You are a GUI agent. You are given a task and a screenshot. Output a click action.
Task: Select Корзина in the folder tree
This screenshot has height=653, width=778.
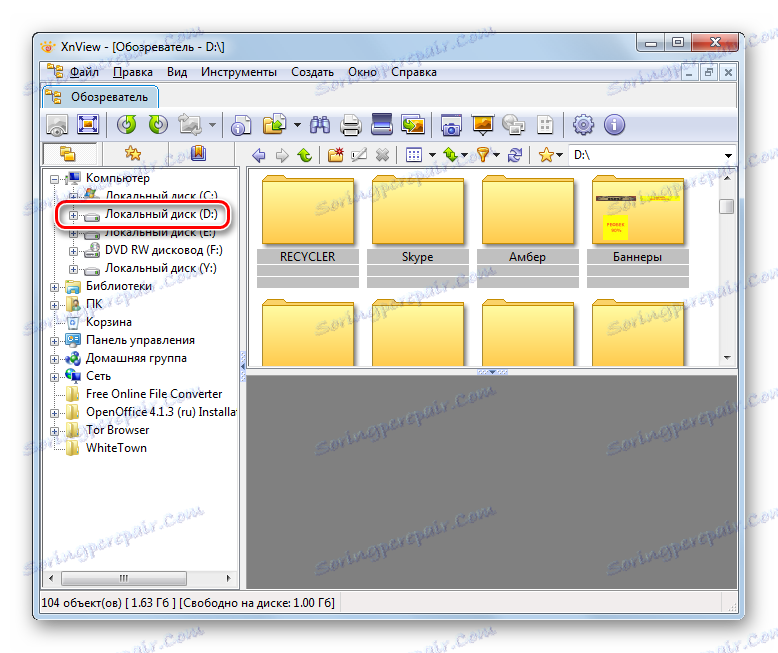(x=109, y=323)
